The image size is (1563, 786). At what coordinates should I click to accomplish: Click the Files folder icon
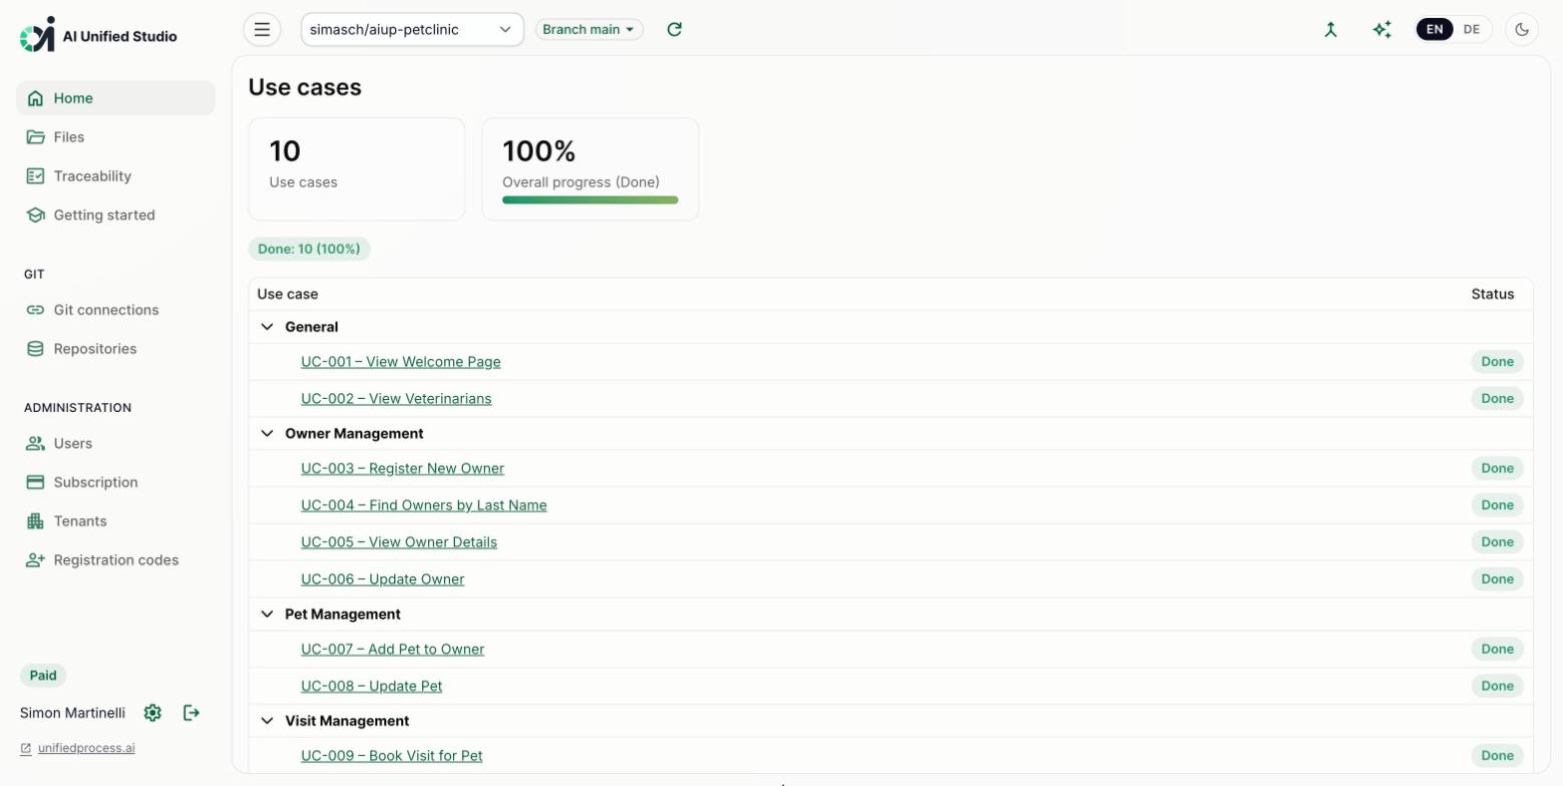tap(36, 137)
